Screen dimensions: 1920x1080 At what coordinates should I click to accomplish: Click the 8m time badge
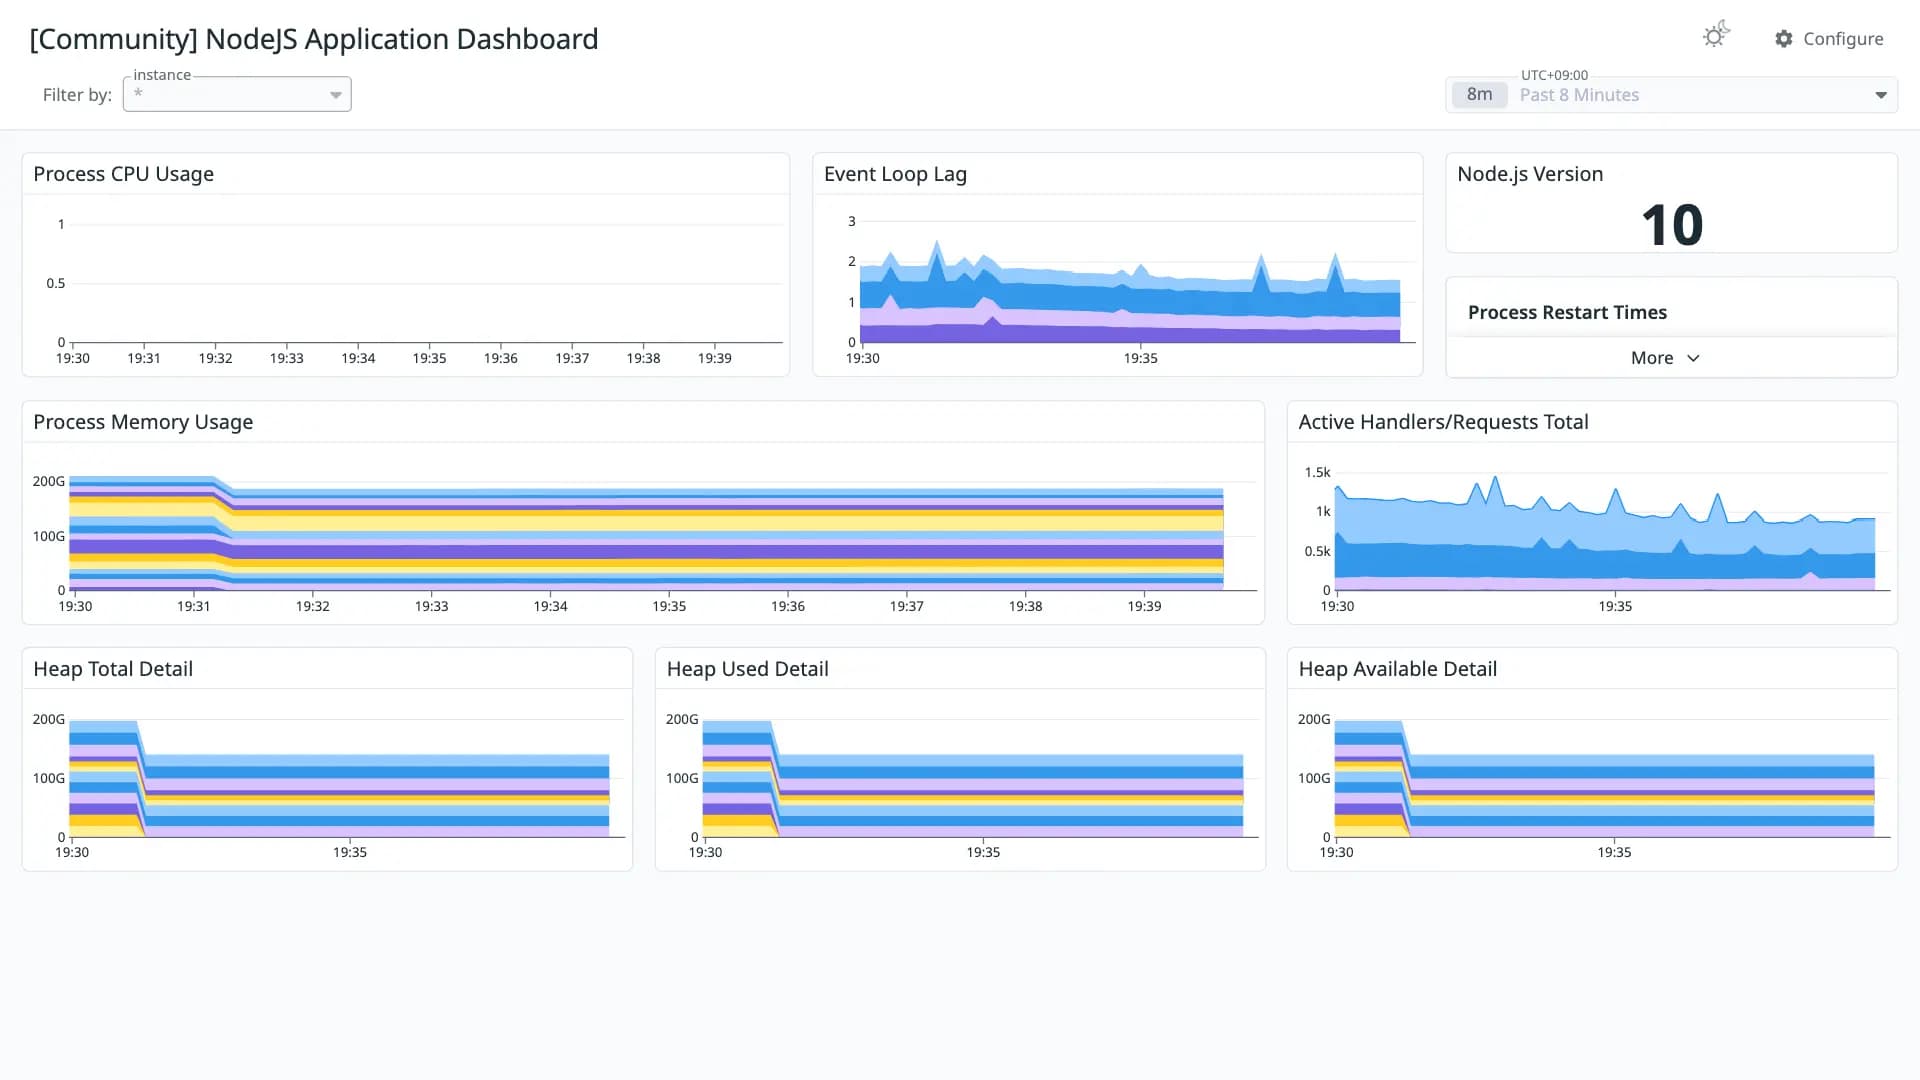pyautogui.click(x=1479, y=95)
